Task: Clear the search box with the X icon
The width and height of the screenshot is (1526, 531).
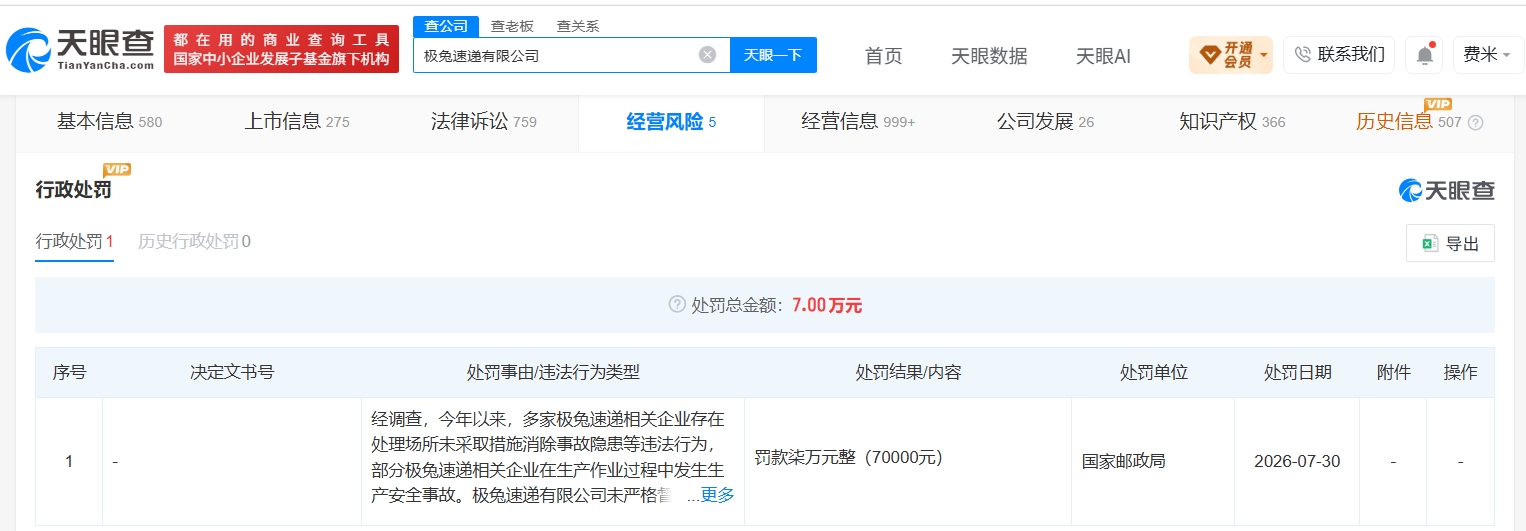Action: pyautogui.click(x=707, y=55)
